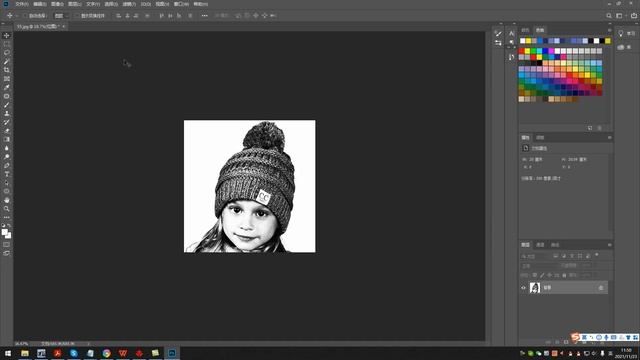Viewport: 640px width, 360px height.
Task: Open the Image menu
Action: click(57, 4)
